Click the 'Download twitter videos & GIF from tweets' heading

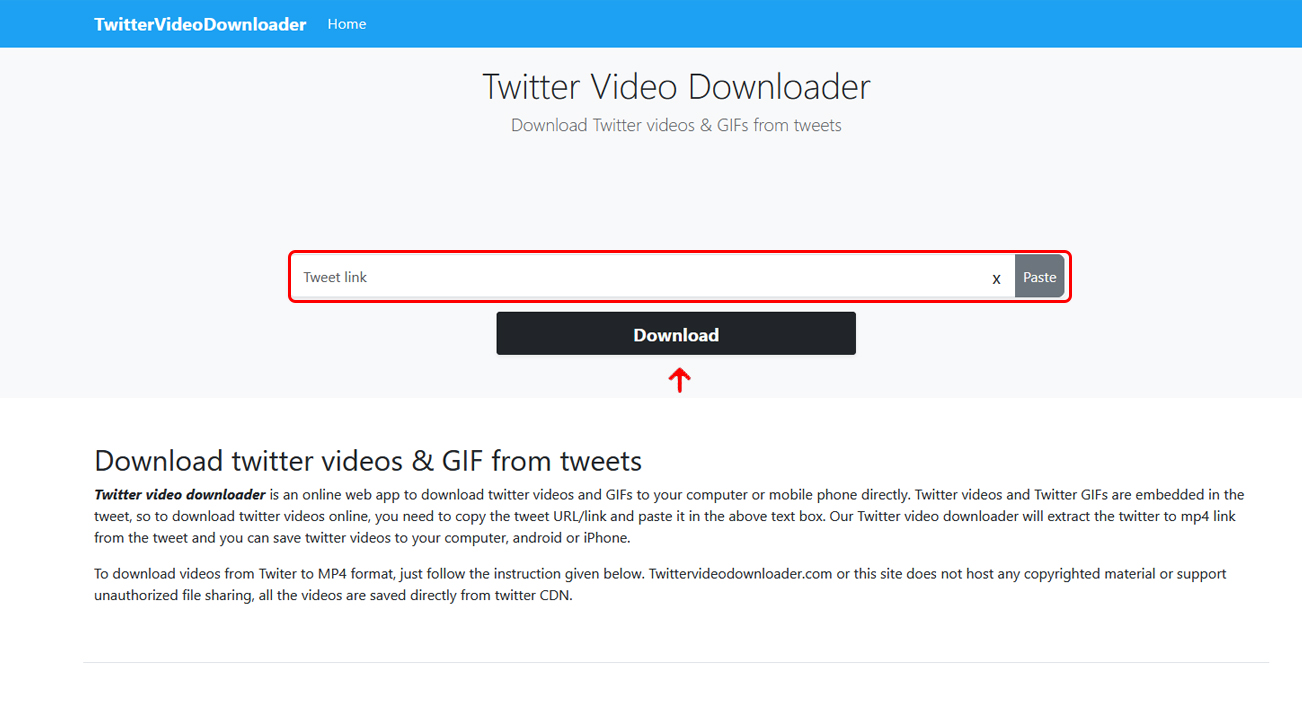click(368, 461)
